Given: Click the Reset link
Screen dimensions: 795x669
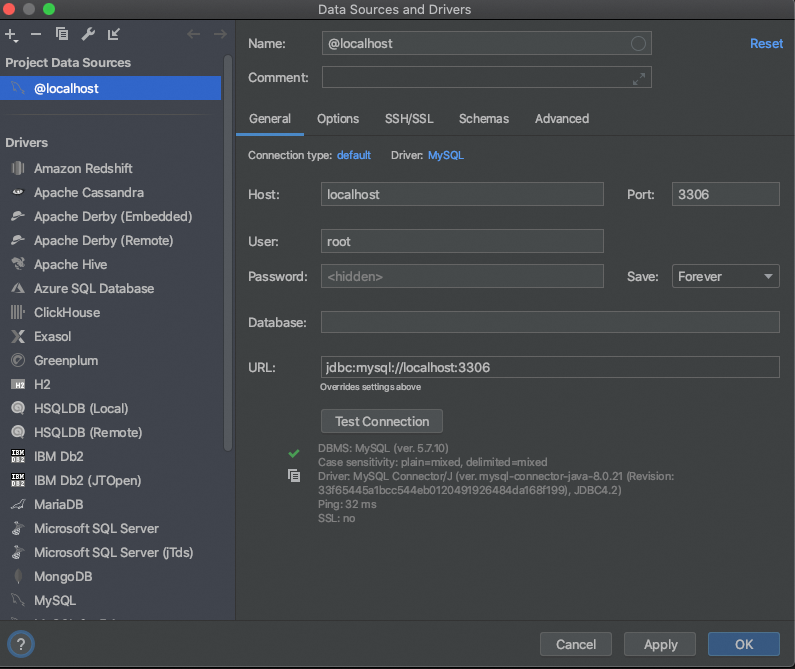Looking at the screenshot, I should [766, 44].
